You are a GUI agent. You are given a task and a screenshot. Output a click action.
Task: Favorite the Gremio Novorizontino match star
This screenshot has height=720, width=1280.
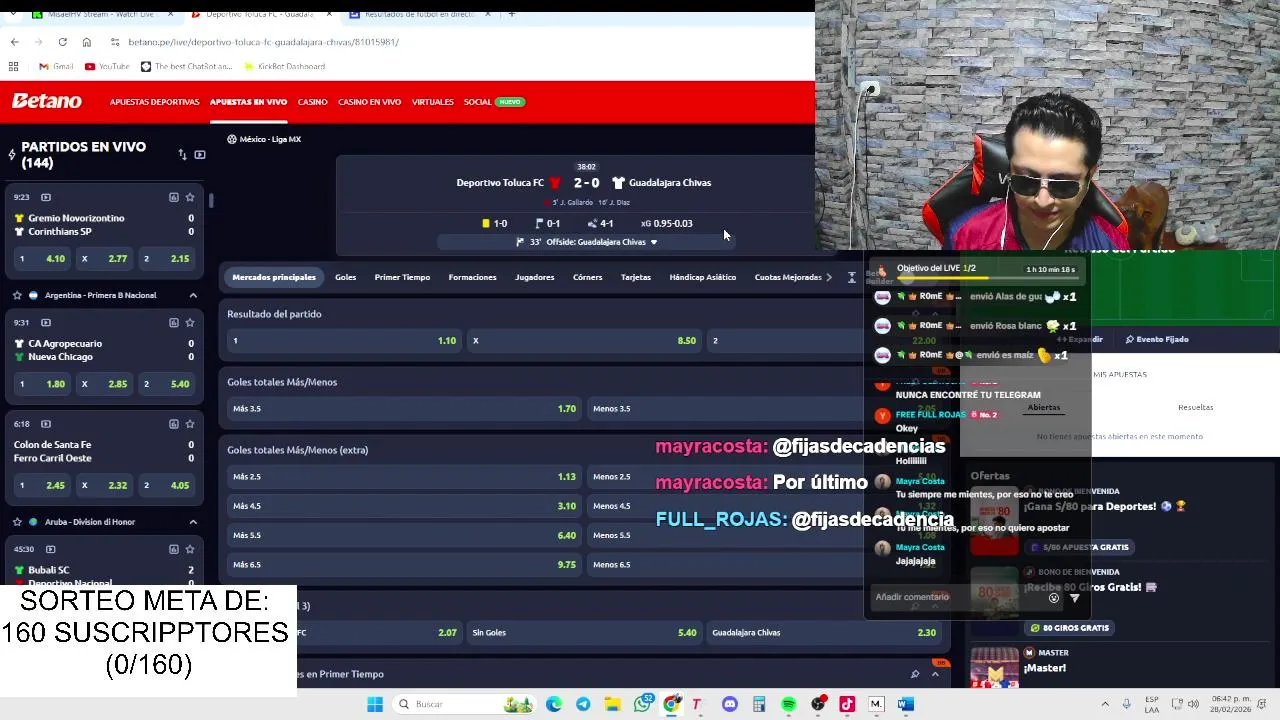(190, 197)
